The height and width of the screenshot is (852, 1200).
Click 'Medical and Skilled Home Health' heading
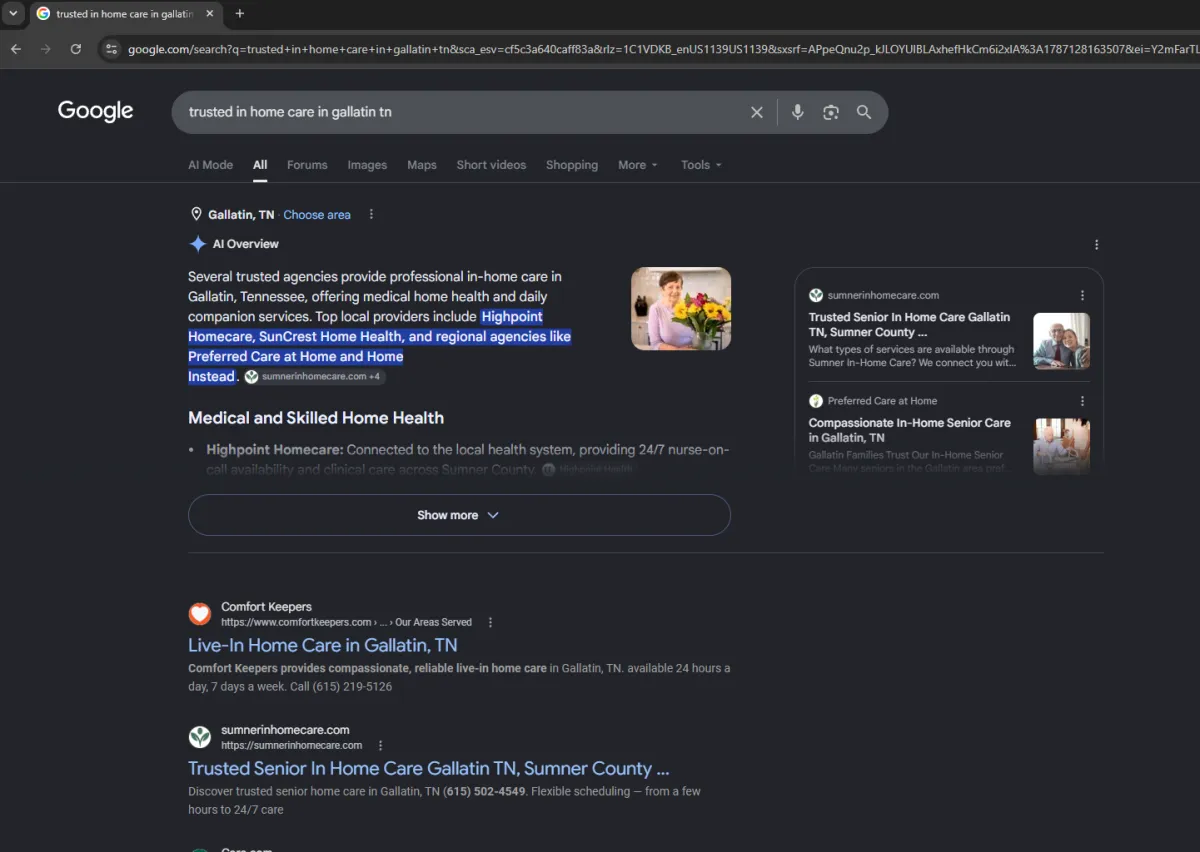[x=316, y=418]
